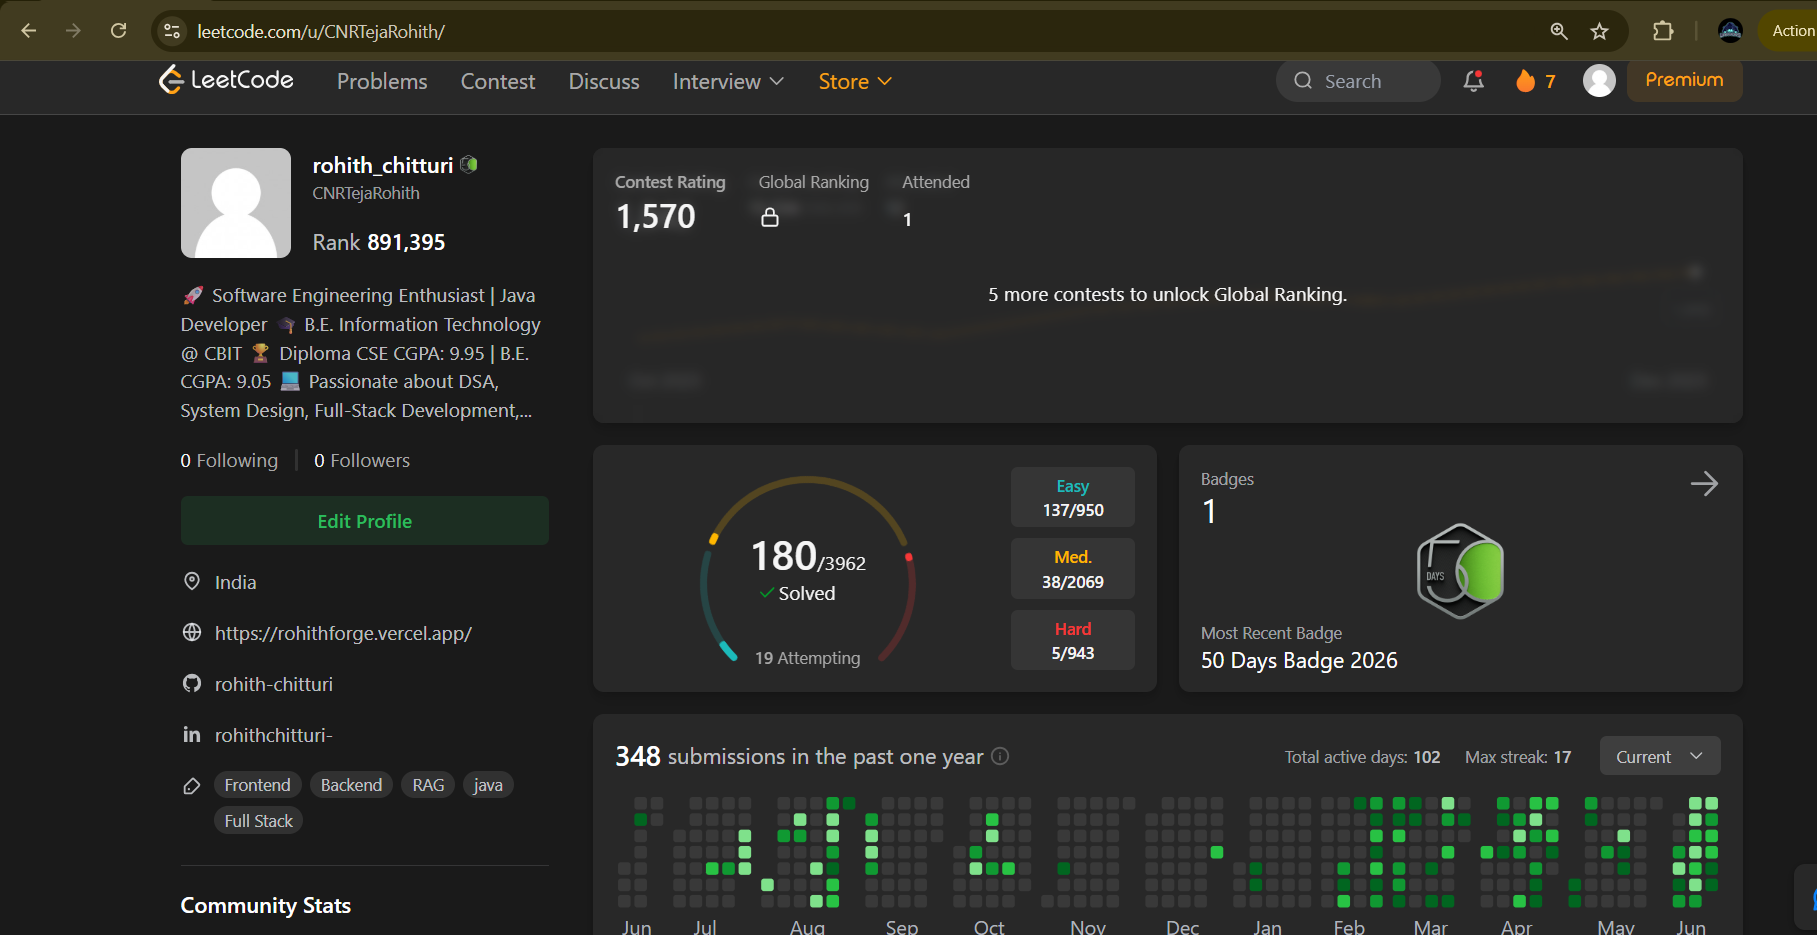1817x935 pixels.
Task: Open site information icon in address bar
Action: pos(172,31)
